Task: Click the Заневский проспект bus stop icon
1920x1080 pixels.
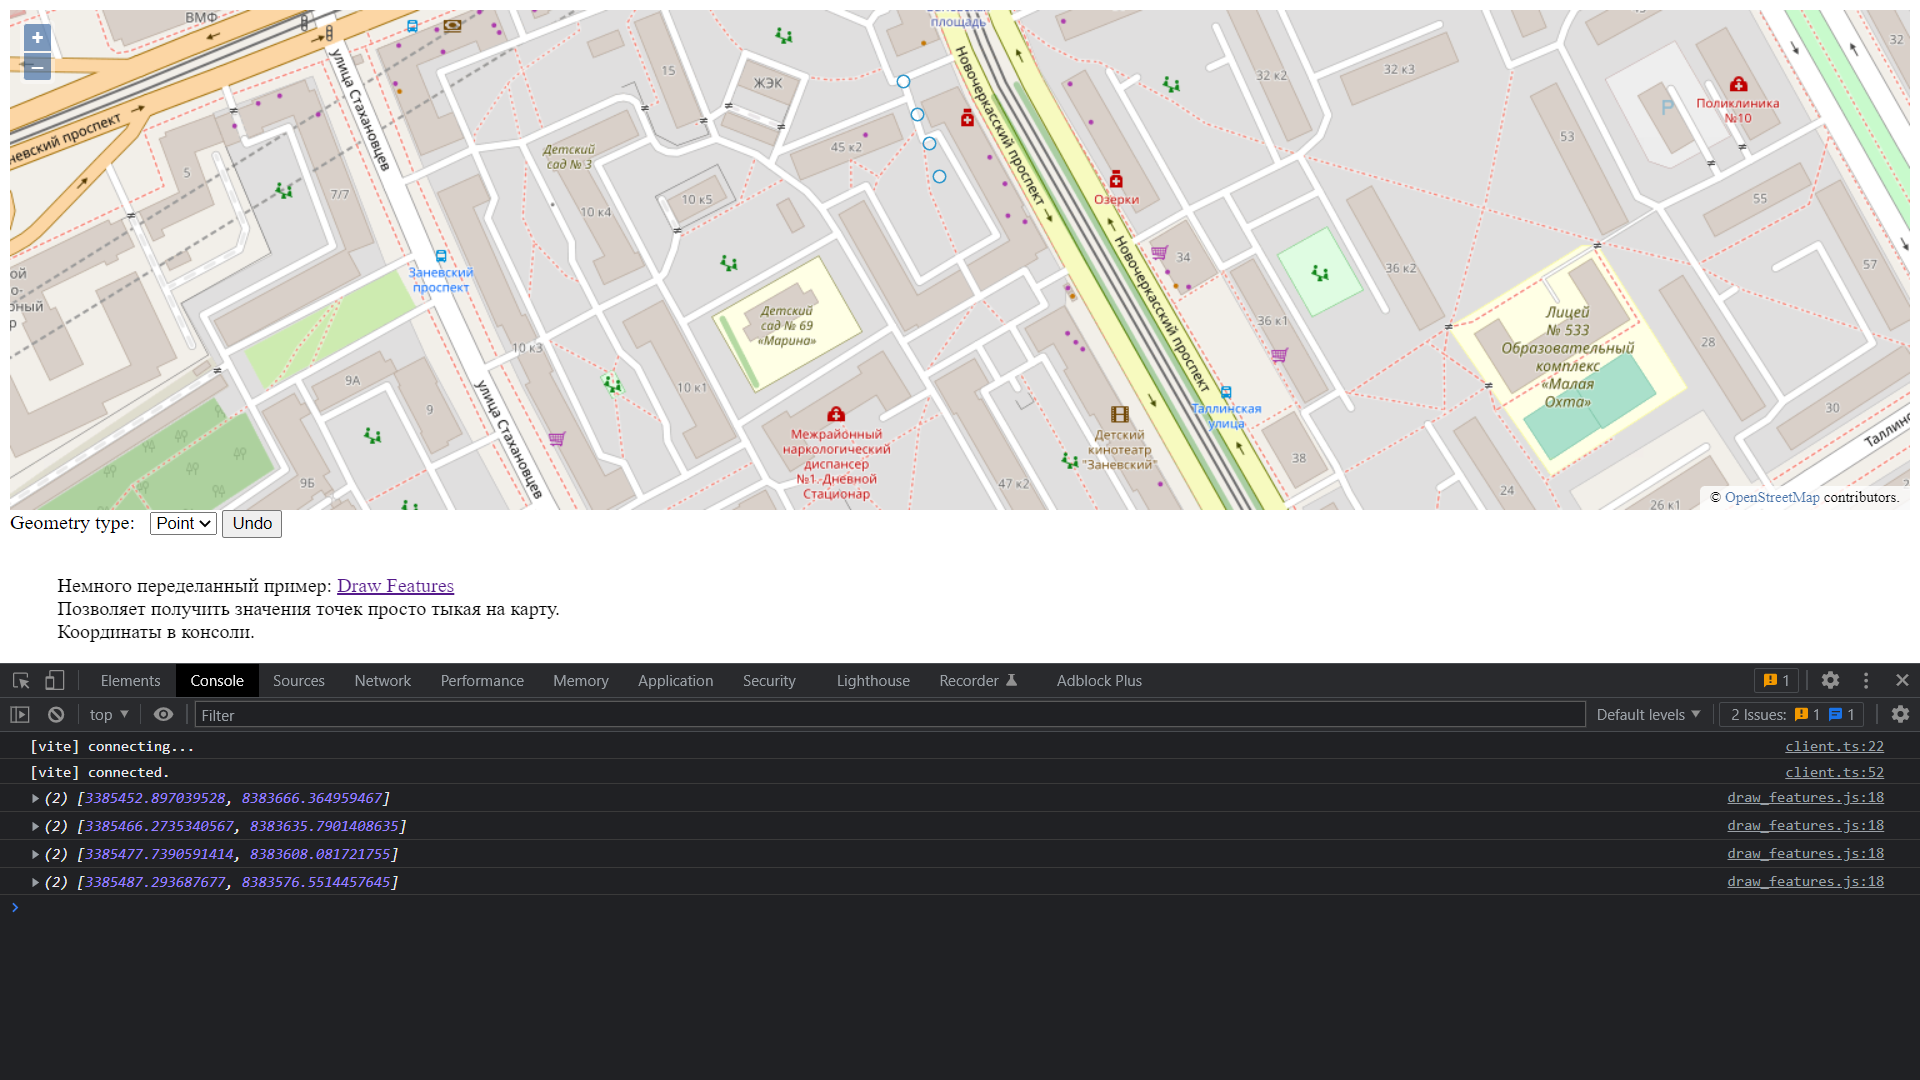Action: [x=441, y=256]
